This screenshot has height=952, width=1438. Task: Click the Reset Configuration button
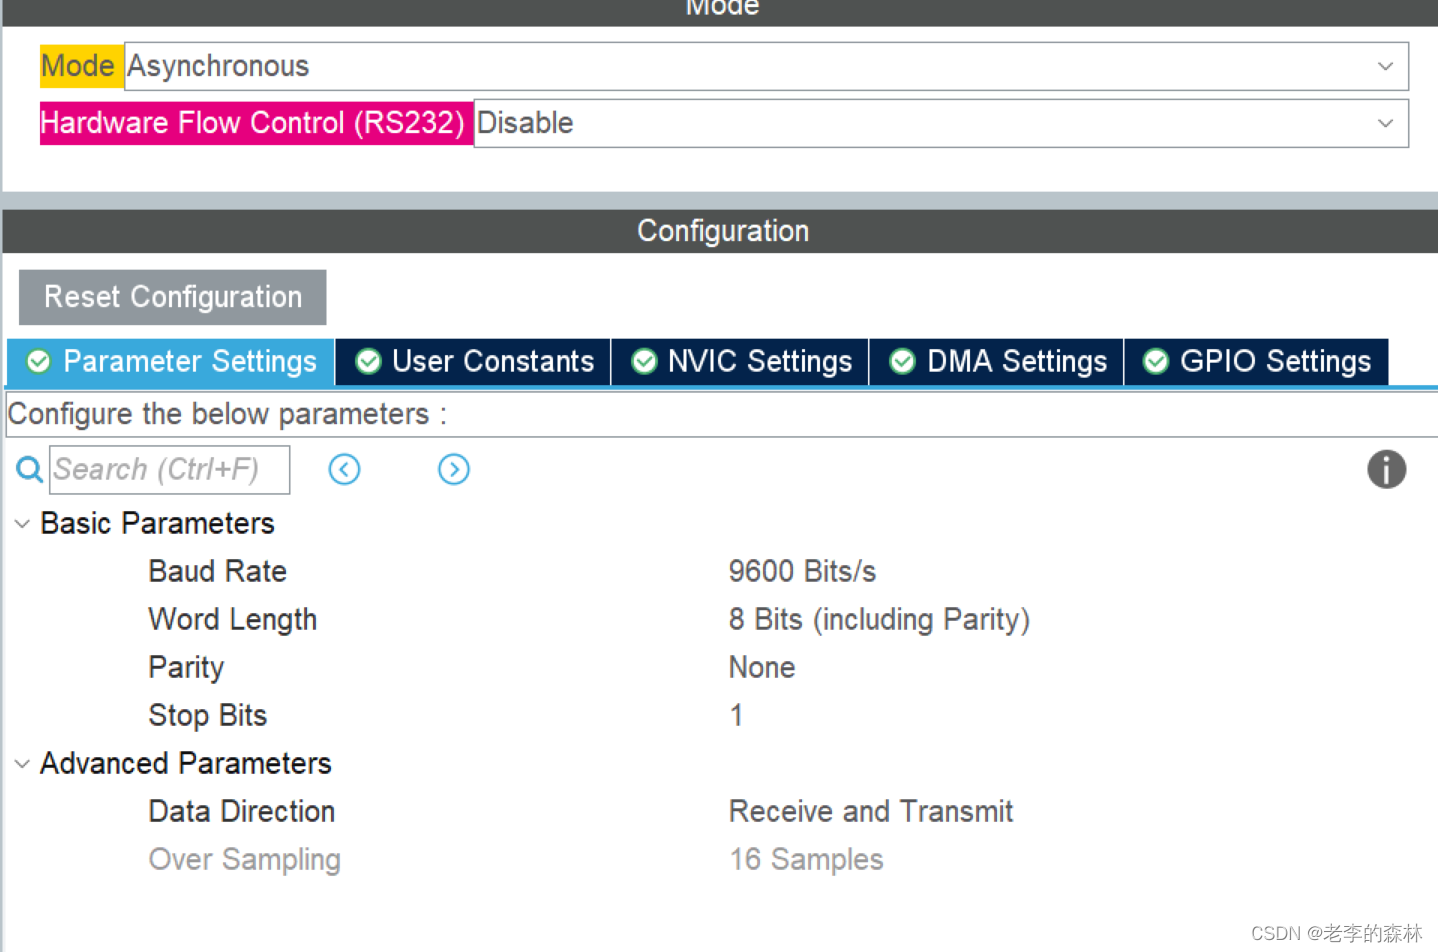pos(172,297)
